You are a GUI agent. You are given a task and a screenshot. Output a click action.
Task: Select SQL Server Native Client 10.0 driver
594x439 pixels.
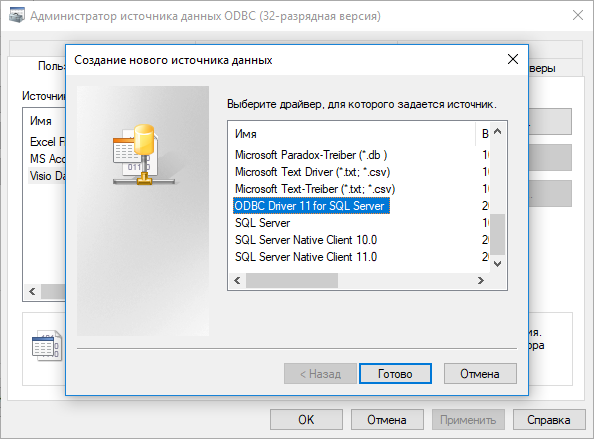pos(306,240)
